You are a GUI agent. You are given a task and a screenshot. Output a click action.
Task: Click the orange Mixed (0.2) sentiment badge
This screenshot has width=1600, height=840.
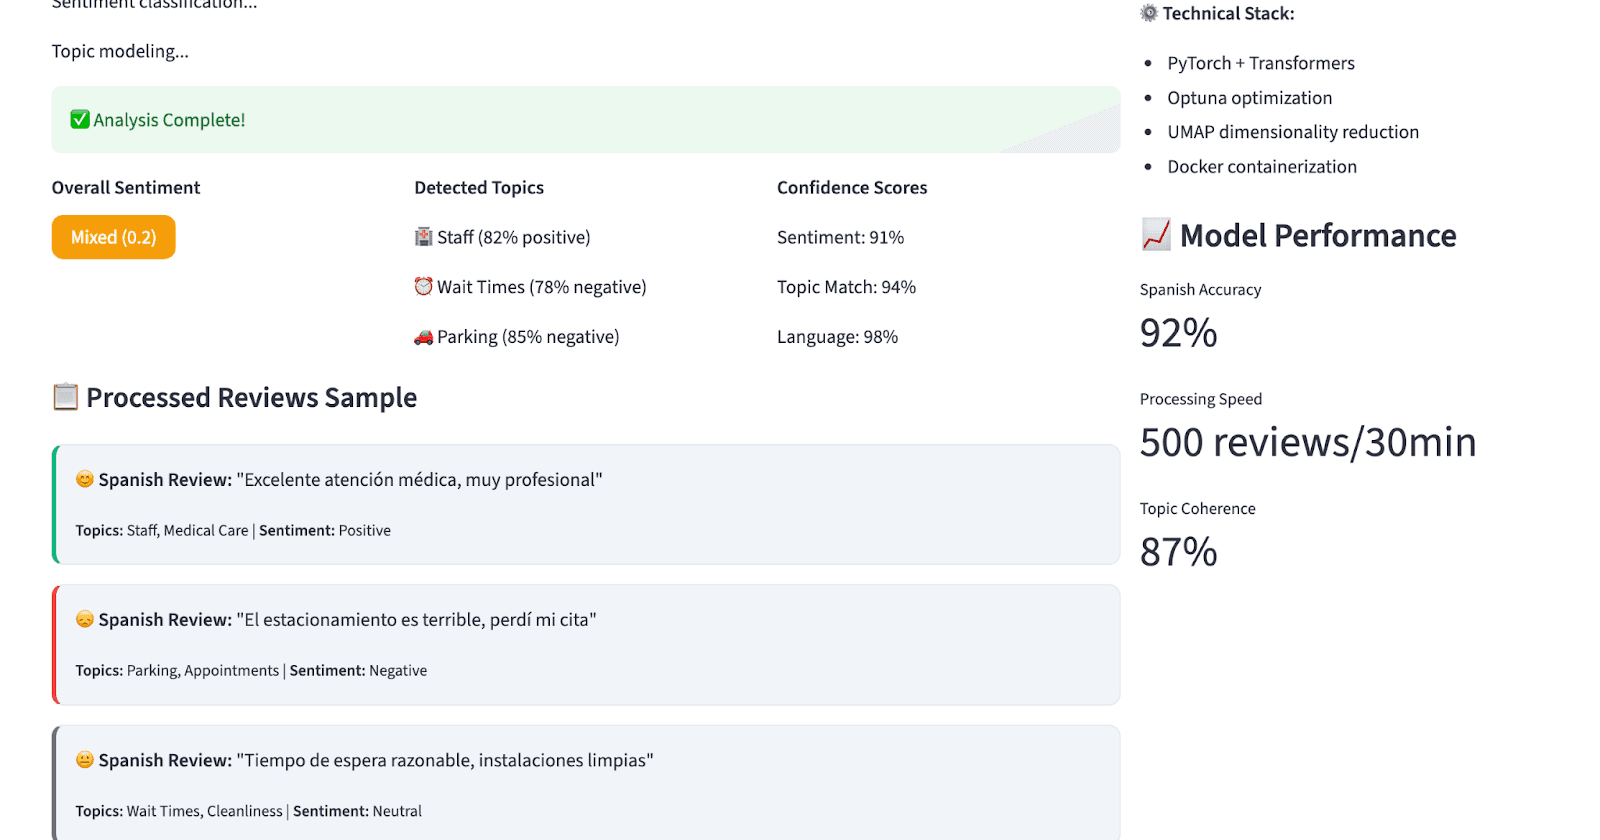(113, 237)
